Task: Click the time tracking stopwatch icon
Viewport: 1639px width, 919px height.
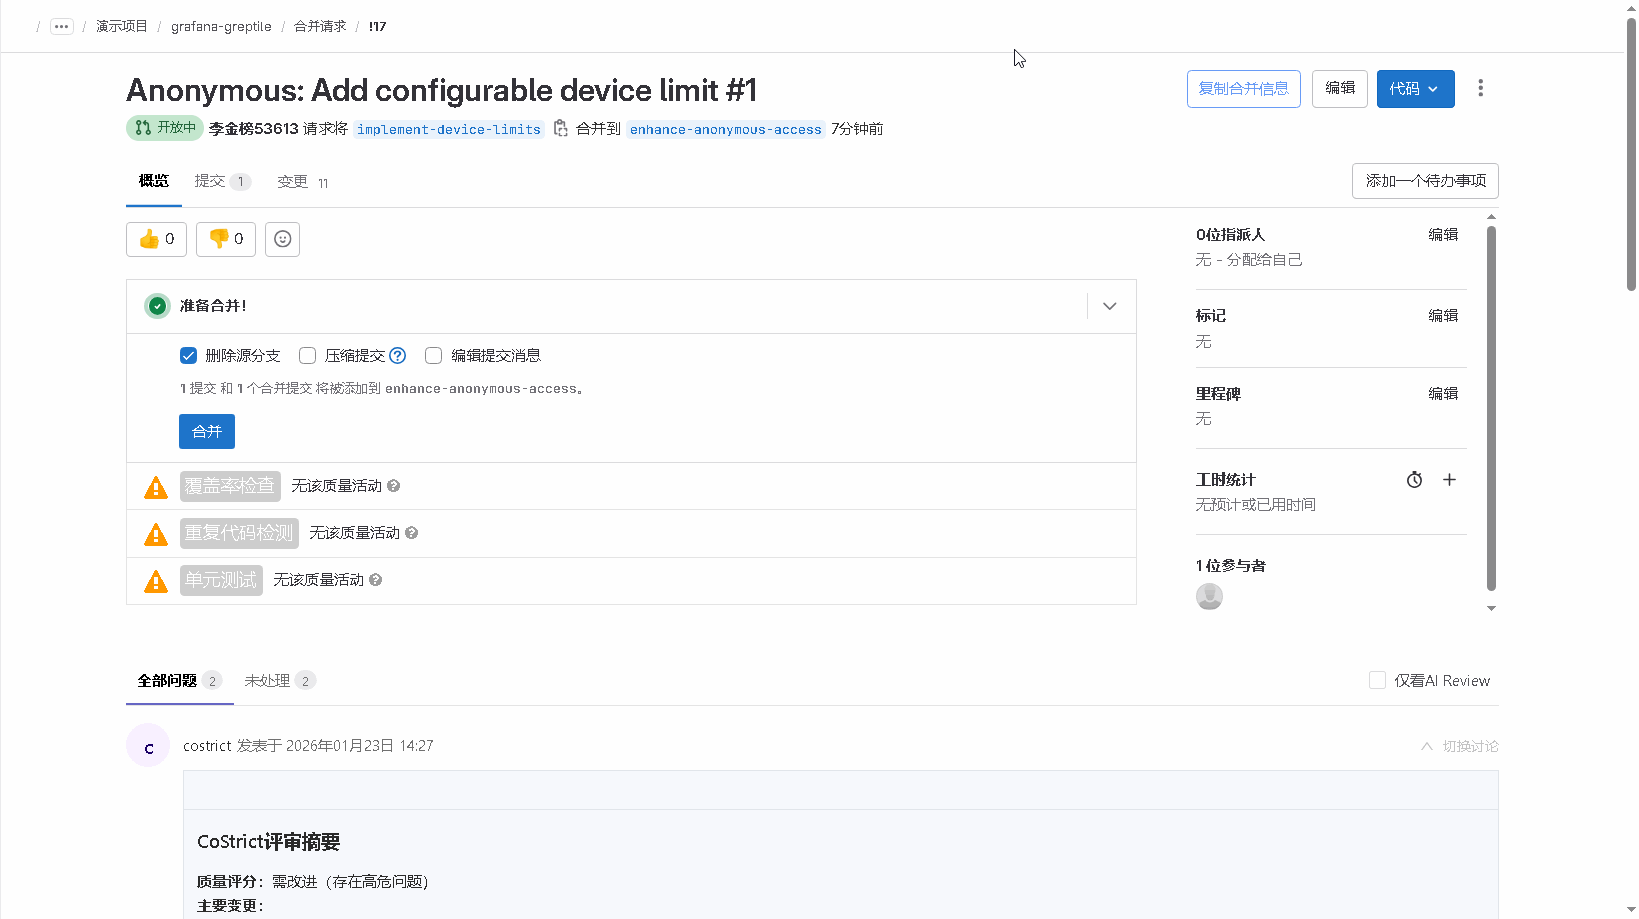Action: click(x=1414, y=480)
